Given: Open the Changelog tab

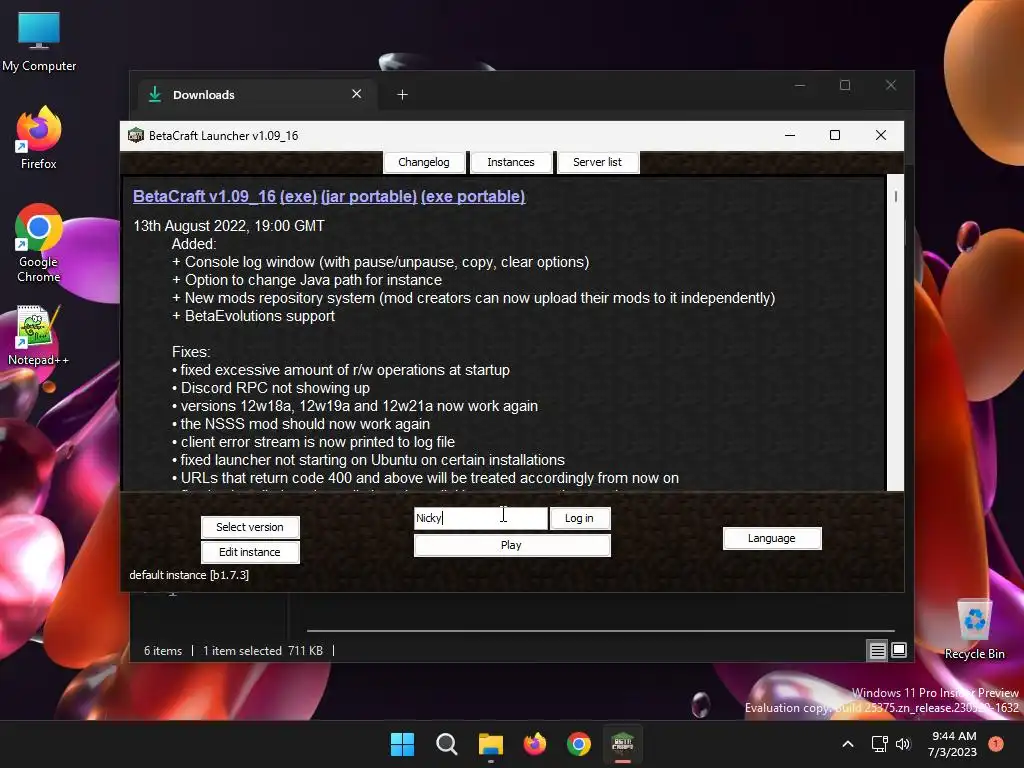Looking at the screenshot, I should 424,162.
